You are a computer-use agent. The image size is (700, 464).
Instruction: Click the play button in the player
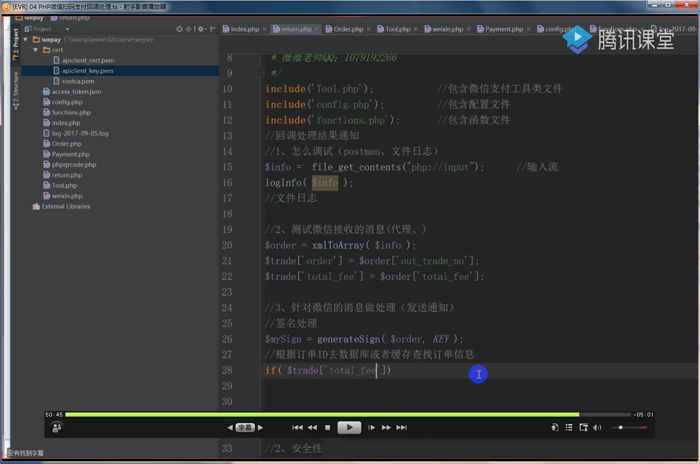(348, 427)
